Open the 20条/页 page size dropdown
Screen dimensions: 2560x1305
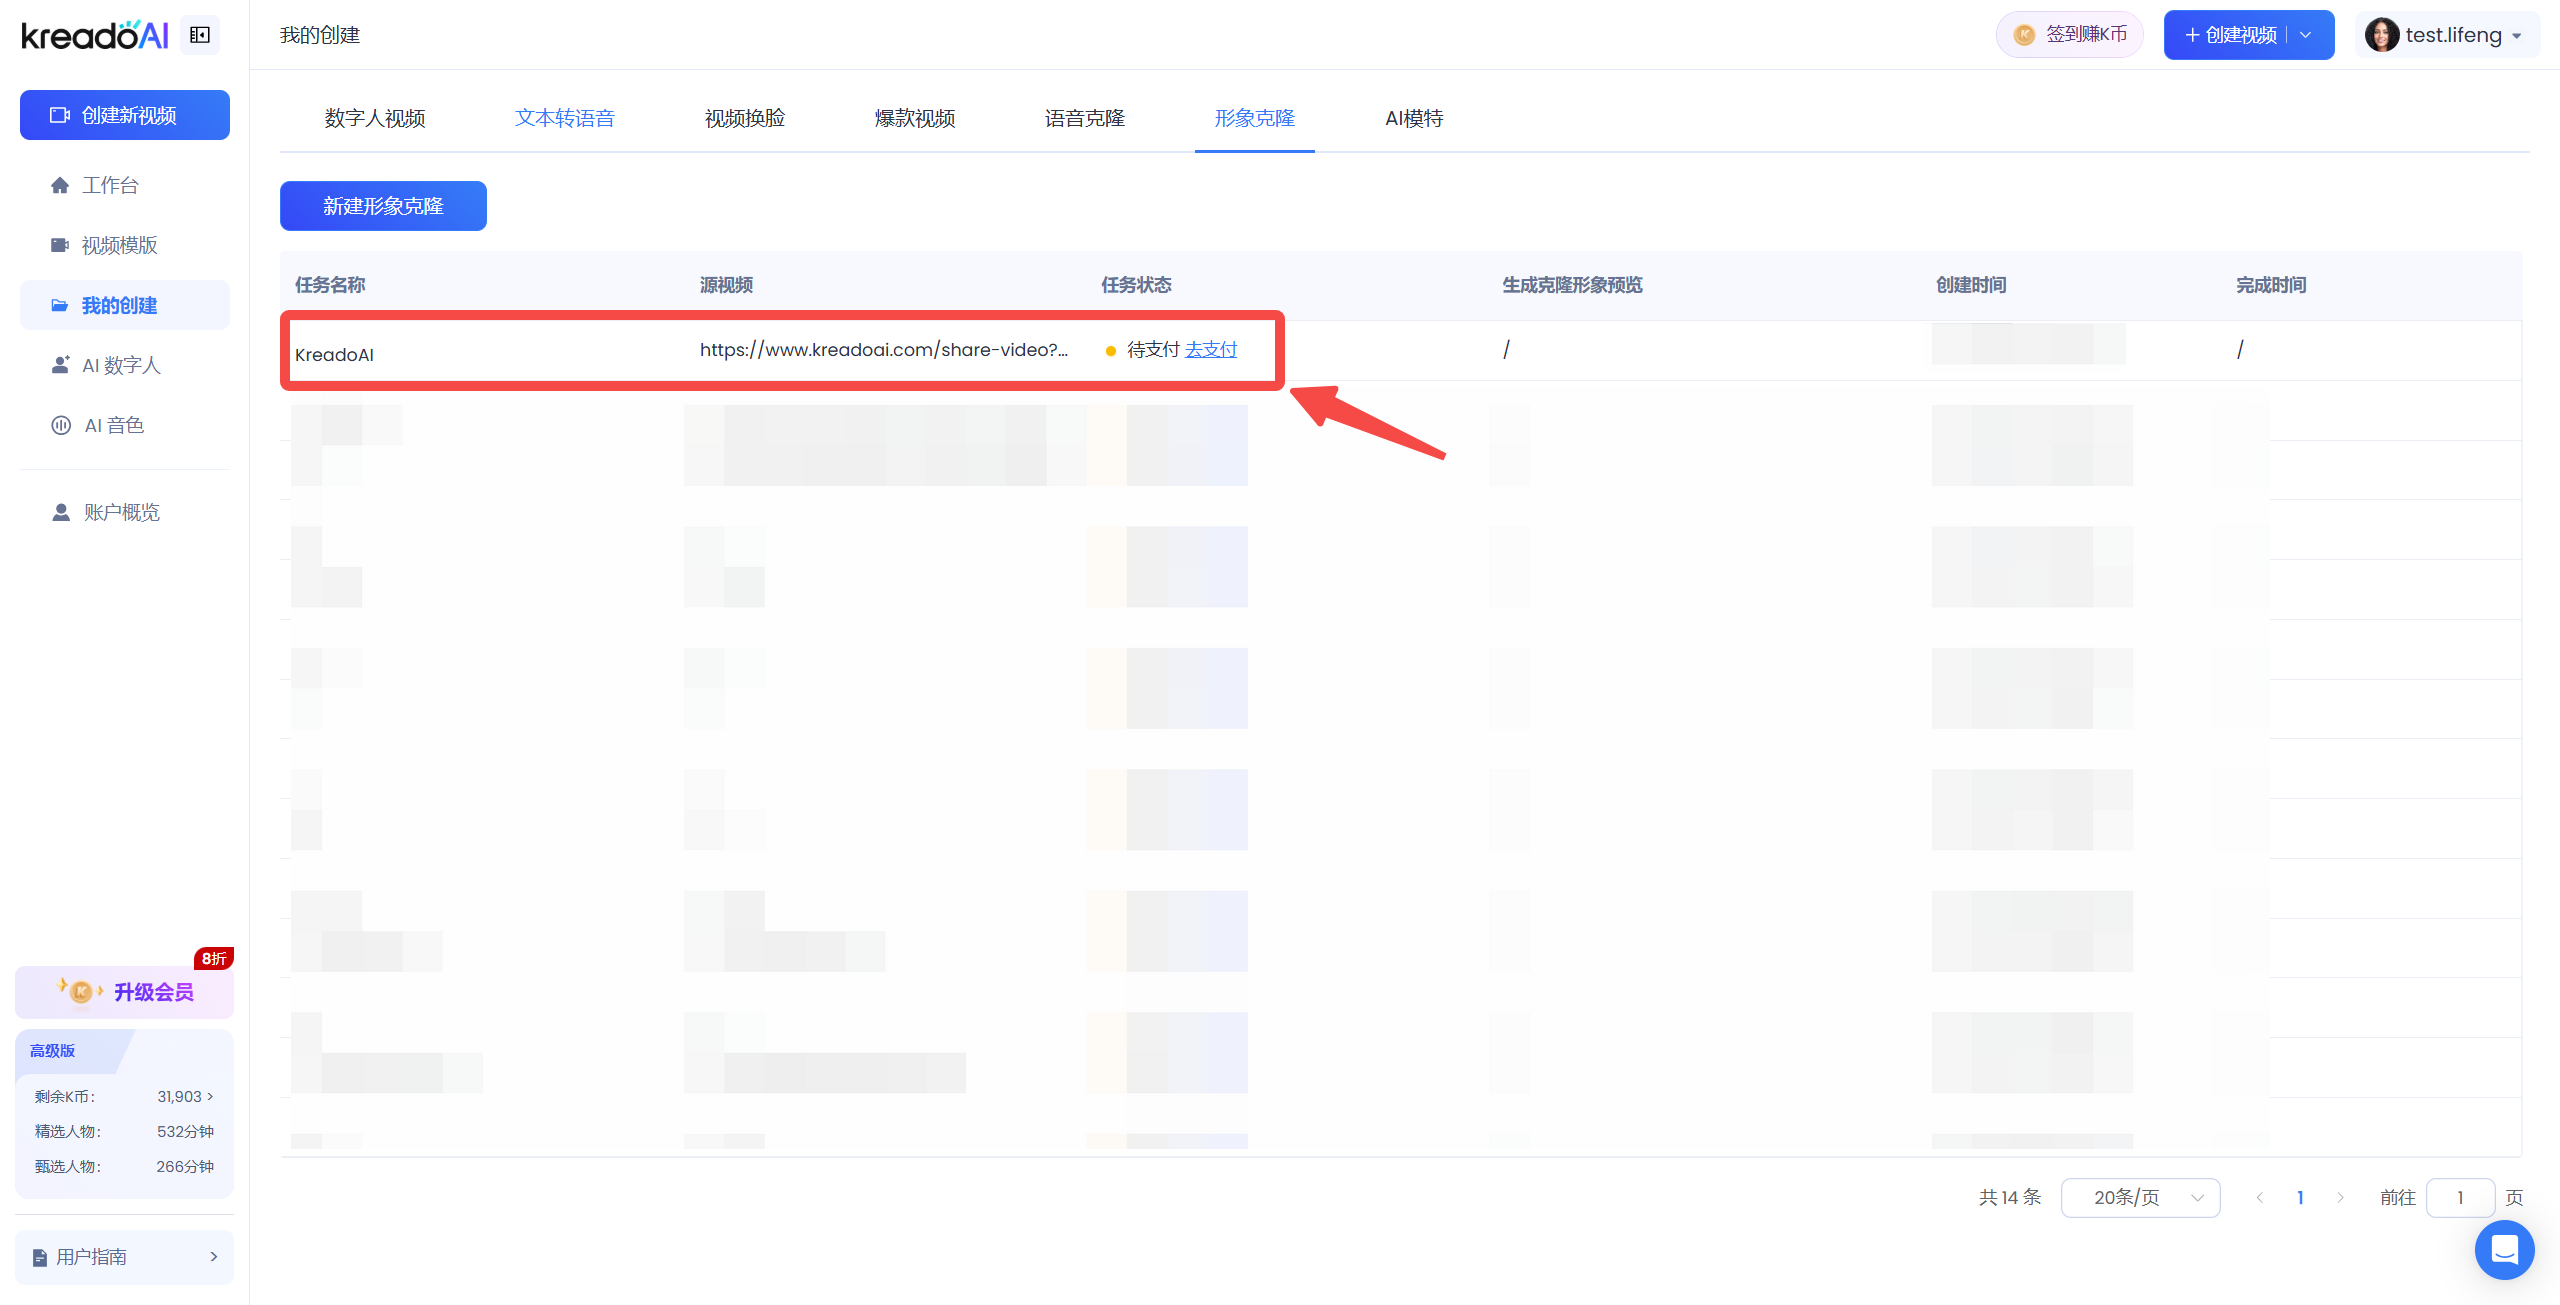pos(2140,1197)
